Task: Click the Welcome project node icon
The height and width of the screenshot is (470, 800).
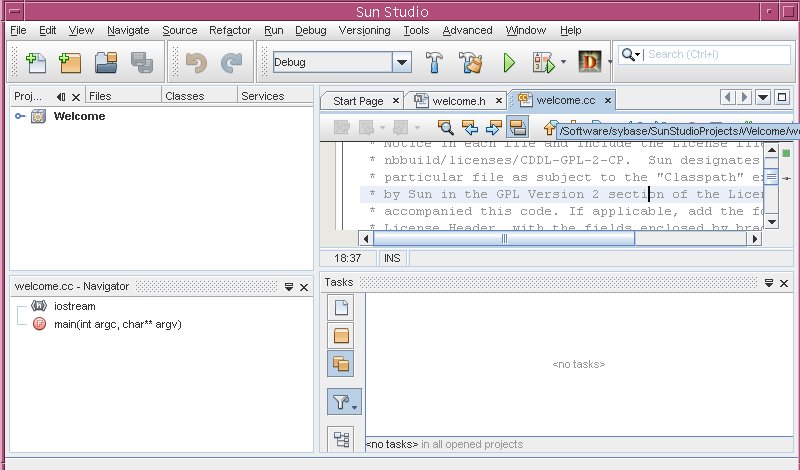Action: click(38, 116)
